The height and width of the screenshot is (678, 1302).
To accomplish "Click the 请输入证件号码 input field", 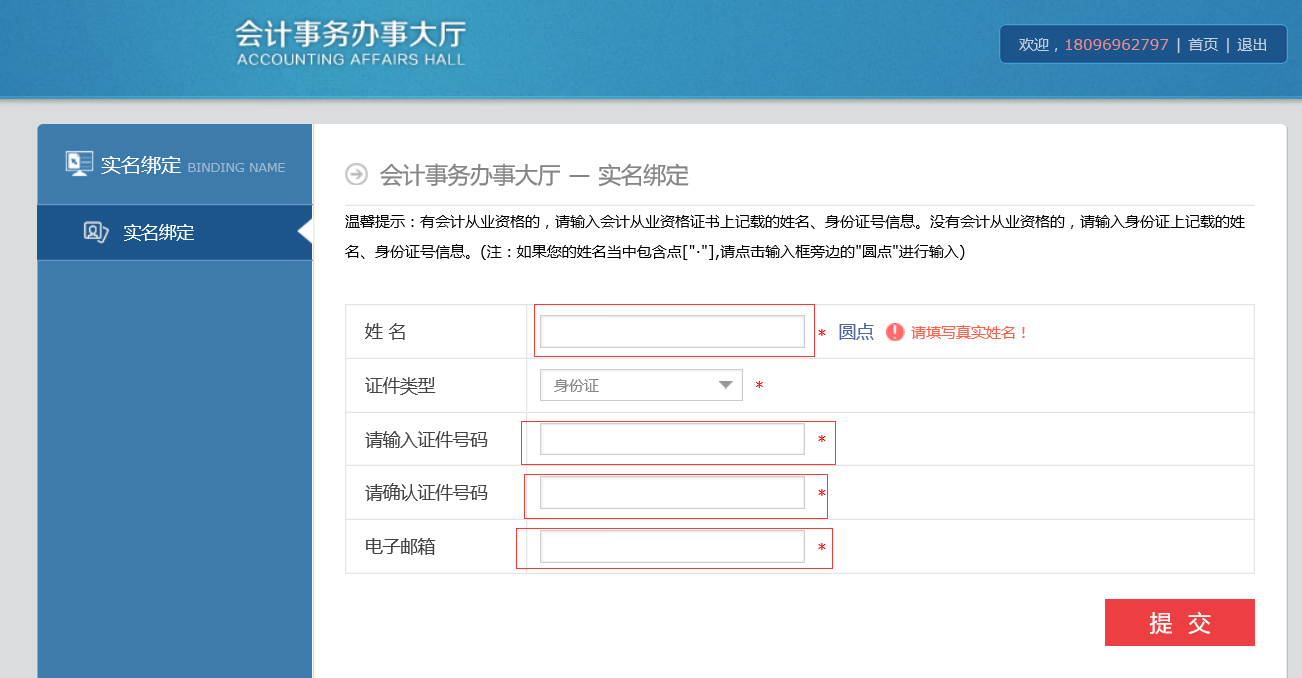I will click(672, 439).
